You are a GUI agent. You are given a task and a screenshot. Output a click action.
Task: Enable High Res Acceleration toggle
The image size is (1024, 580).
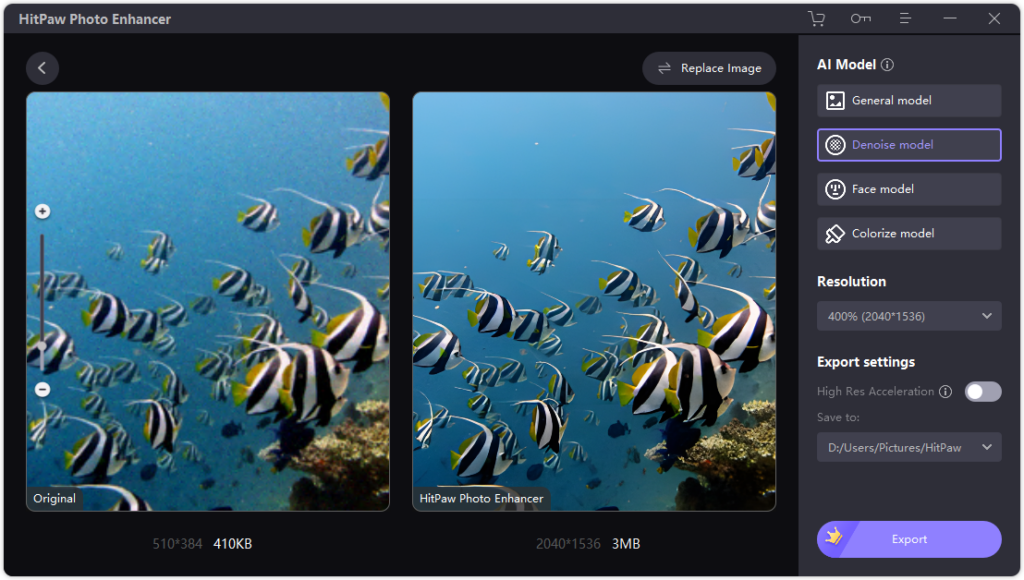coord(982,392)
